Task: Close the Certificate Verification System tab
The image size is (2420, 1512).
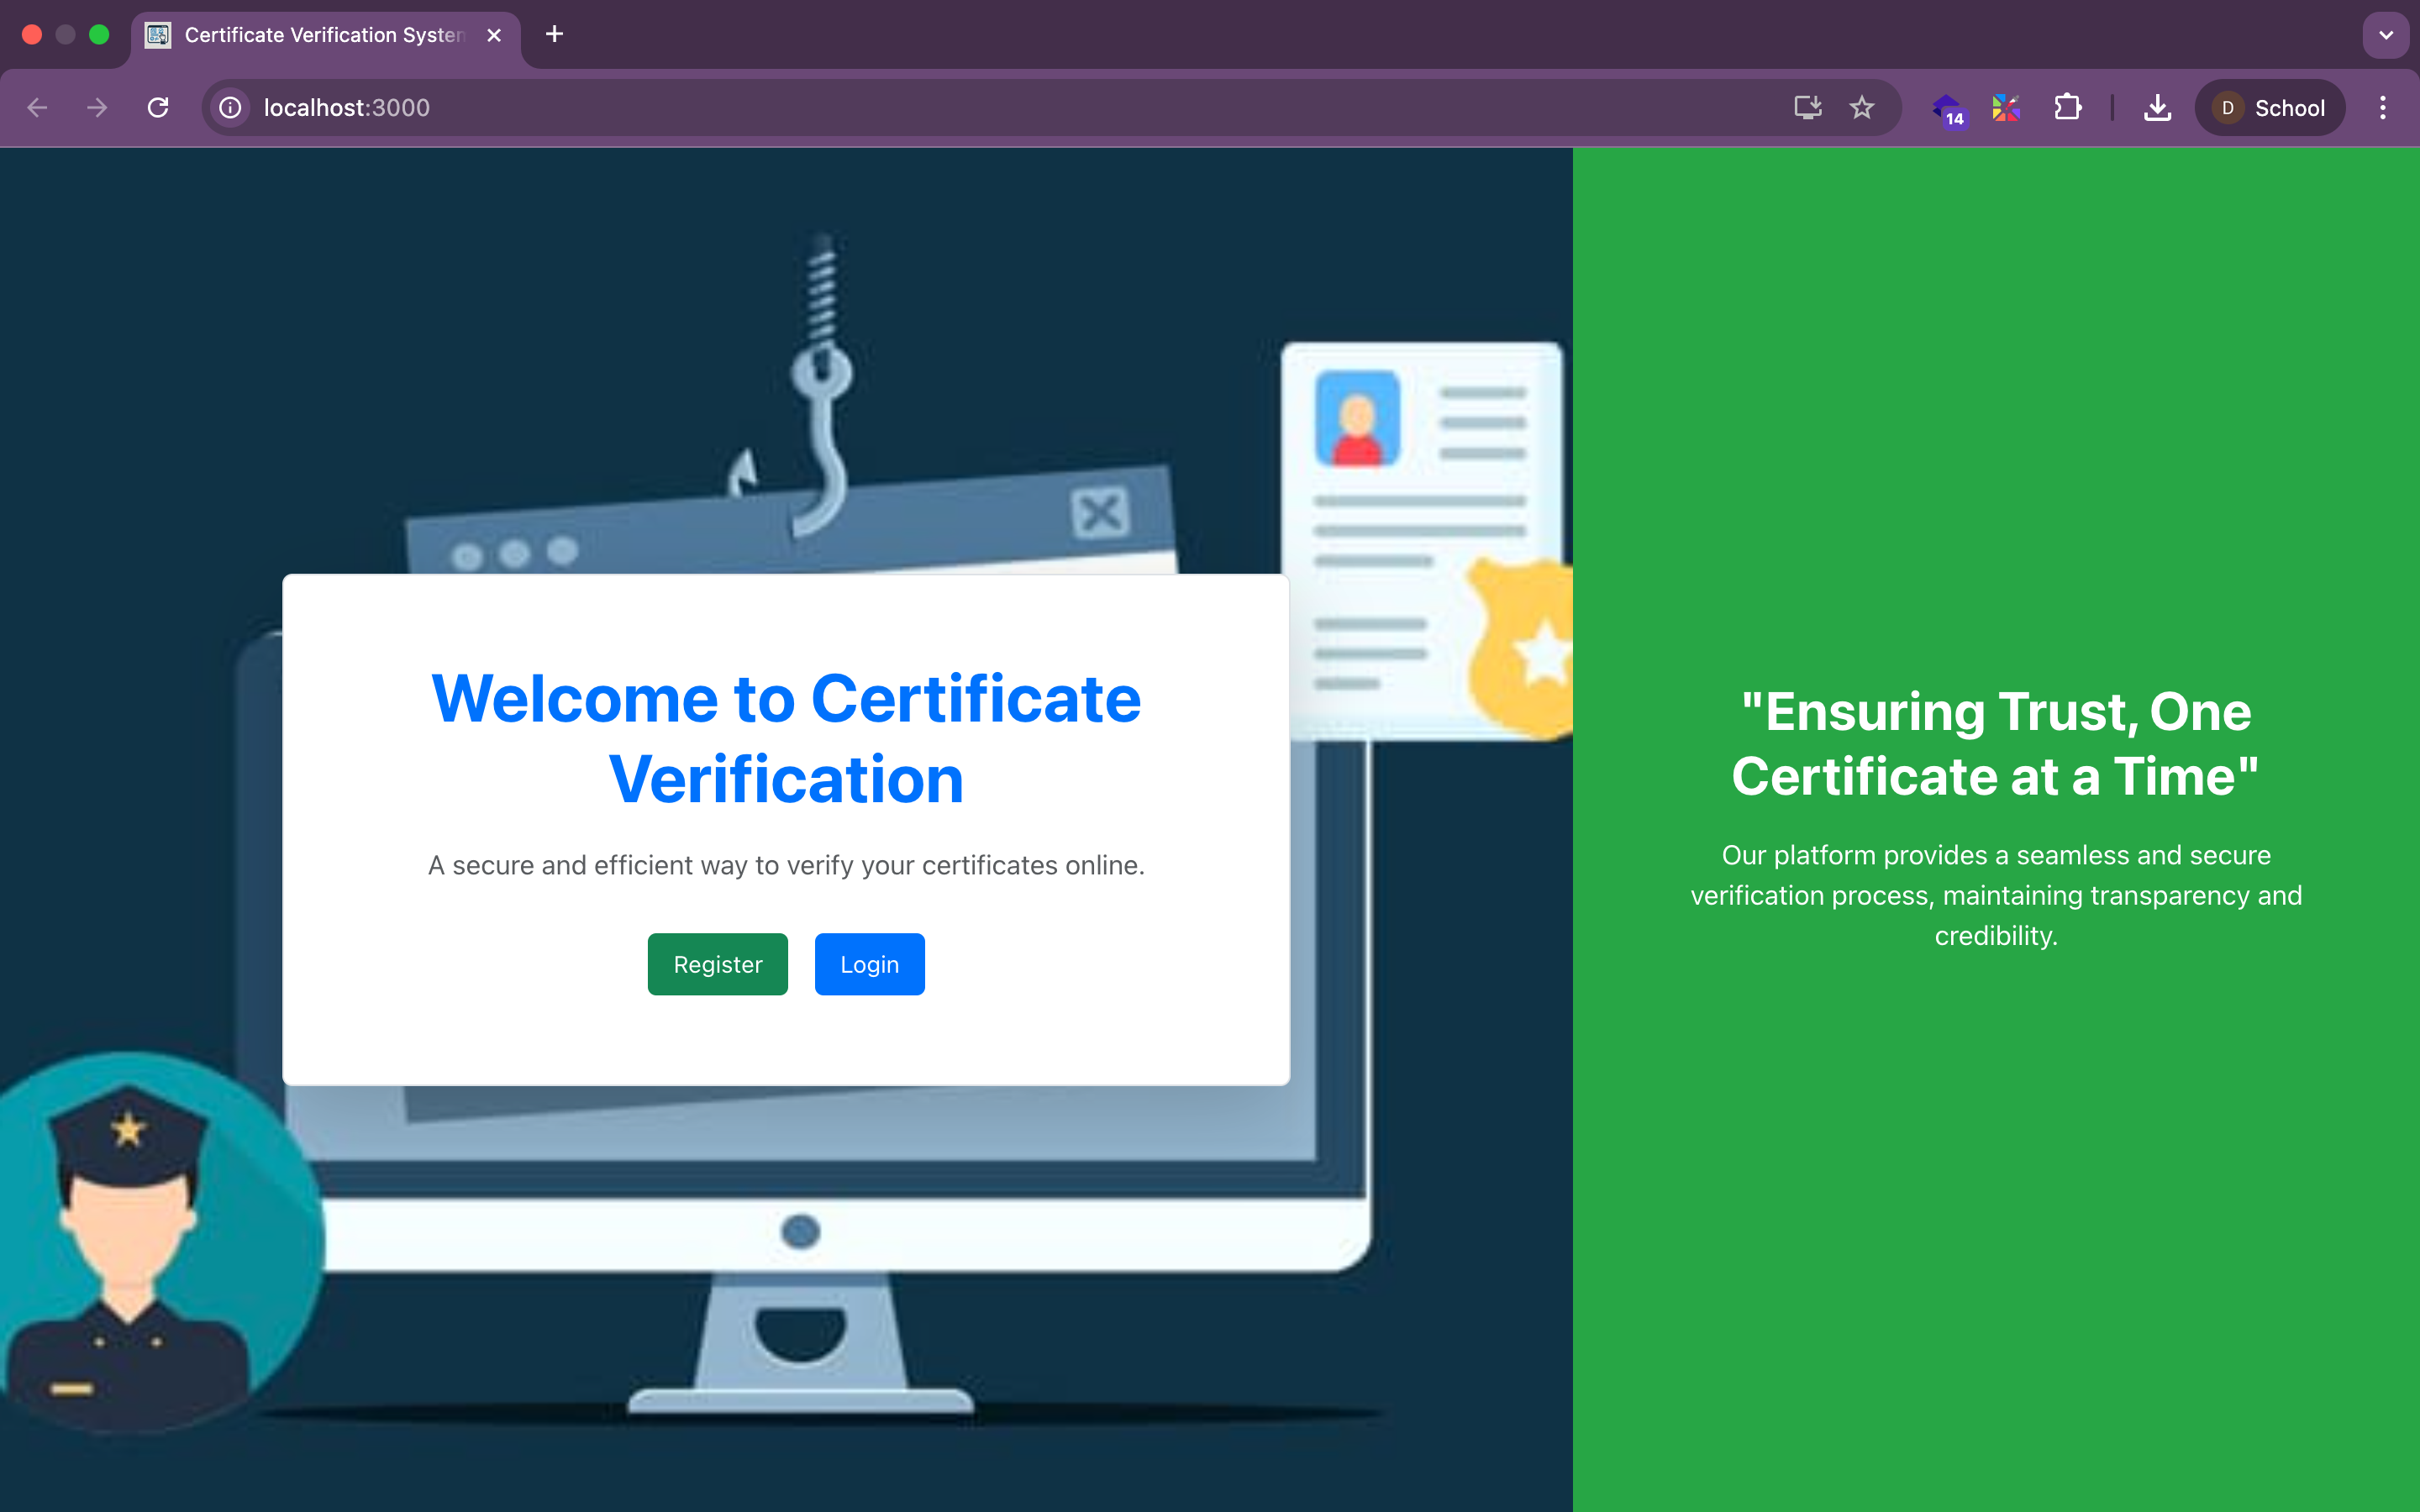Action: point(494,35)
